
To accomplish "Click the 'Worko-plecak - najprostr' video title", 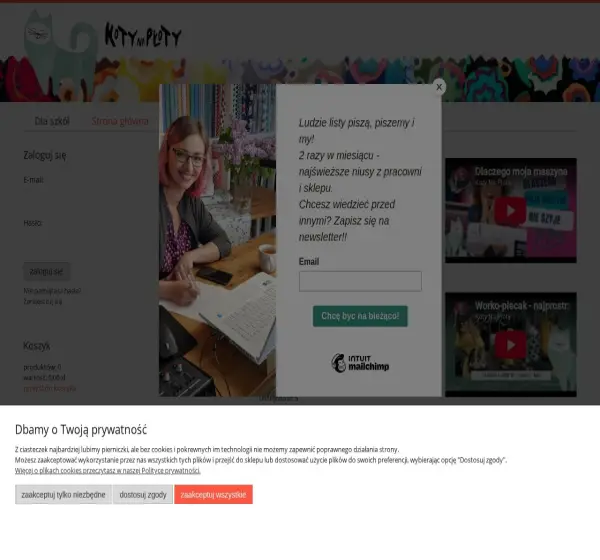I will click(x=522, y=306).
